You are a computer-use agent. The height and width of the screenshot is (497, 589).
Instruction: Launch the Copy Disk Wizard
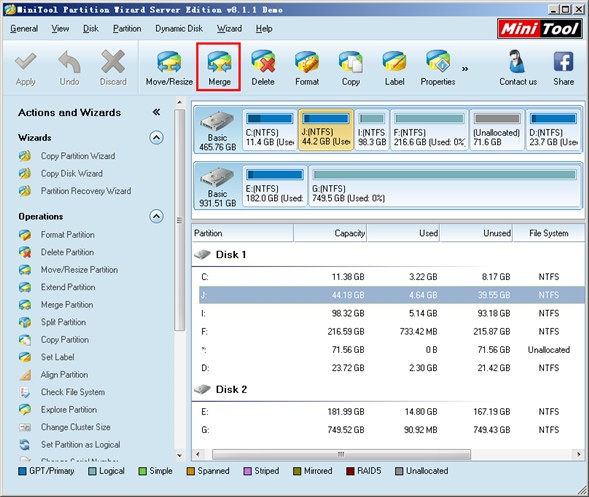pyautogui.click(x=72, y=174)
